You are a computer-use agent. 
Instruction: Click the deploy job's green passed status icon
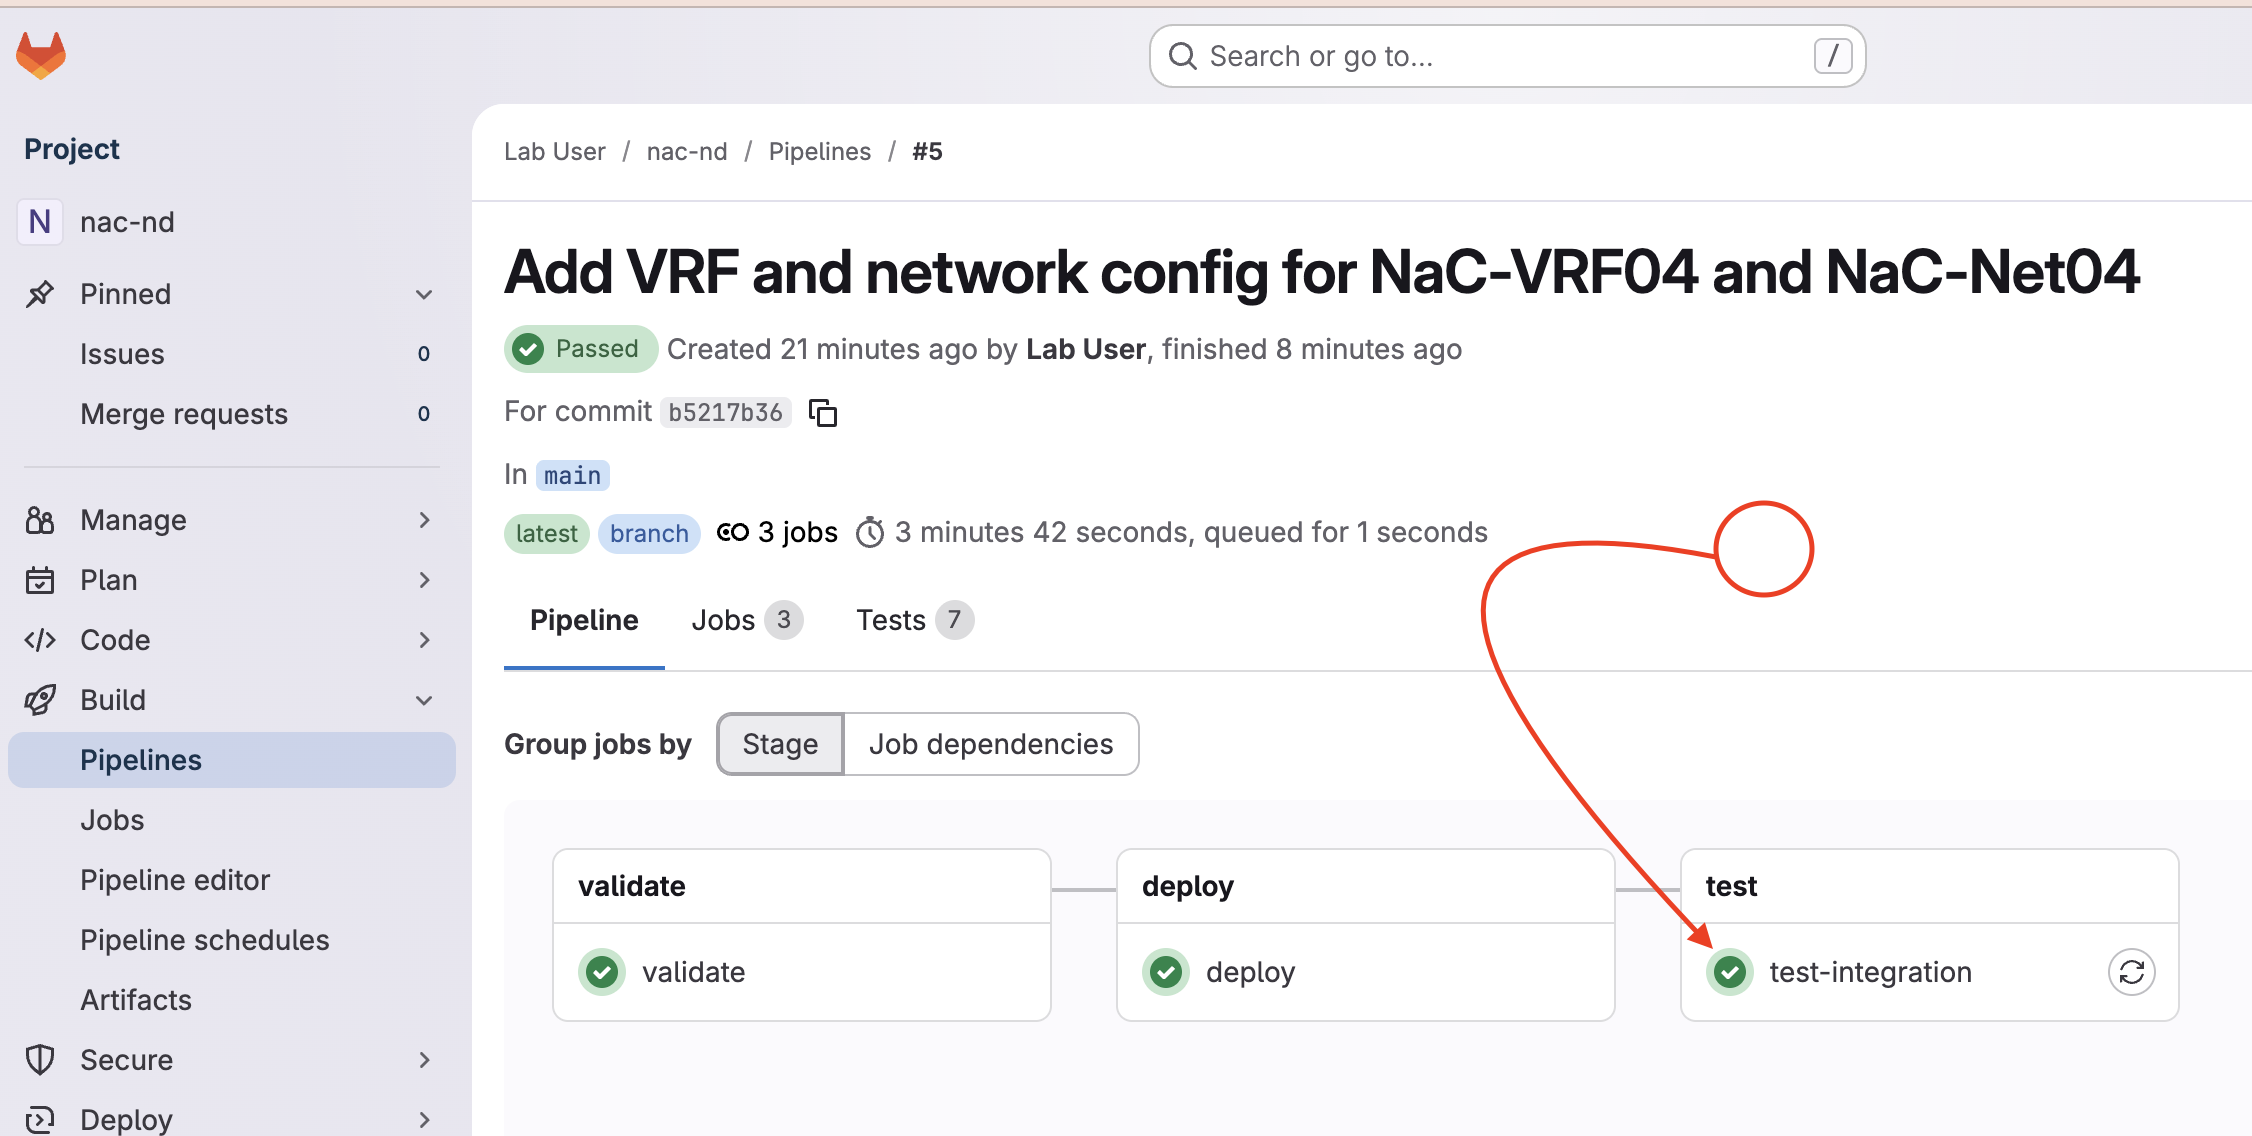point(1166,972)
